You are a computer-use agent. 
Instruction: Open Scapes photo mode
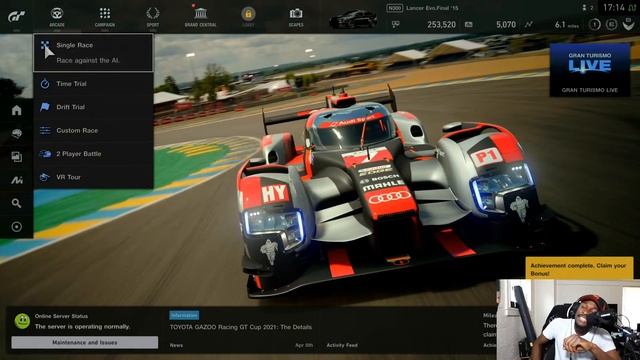(296, 17)
